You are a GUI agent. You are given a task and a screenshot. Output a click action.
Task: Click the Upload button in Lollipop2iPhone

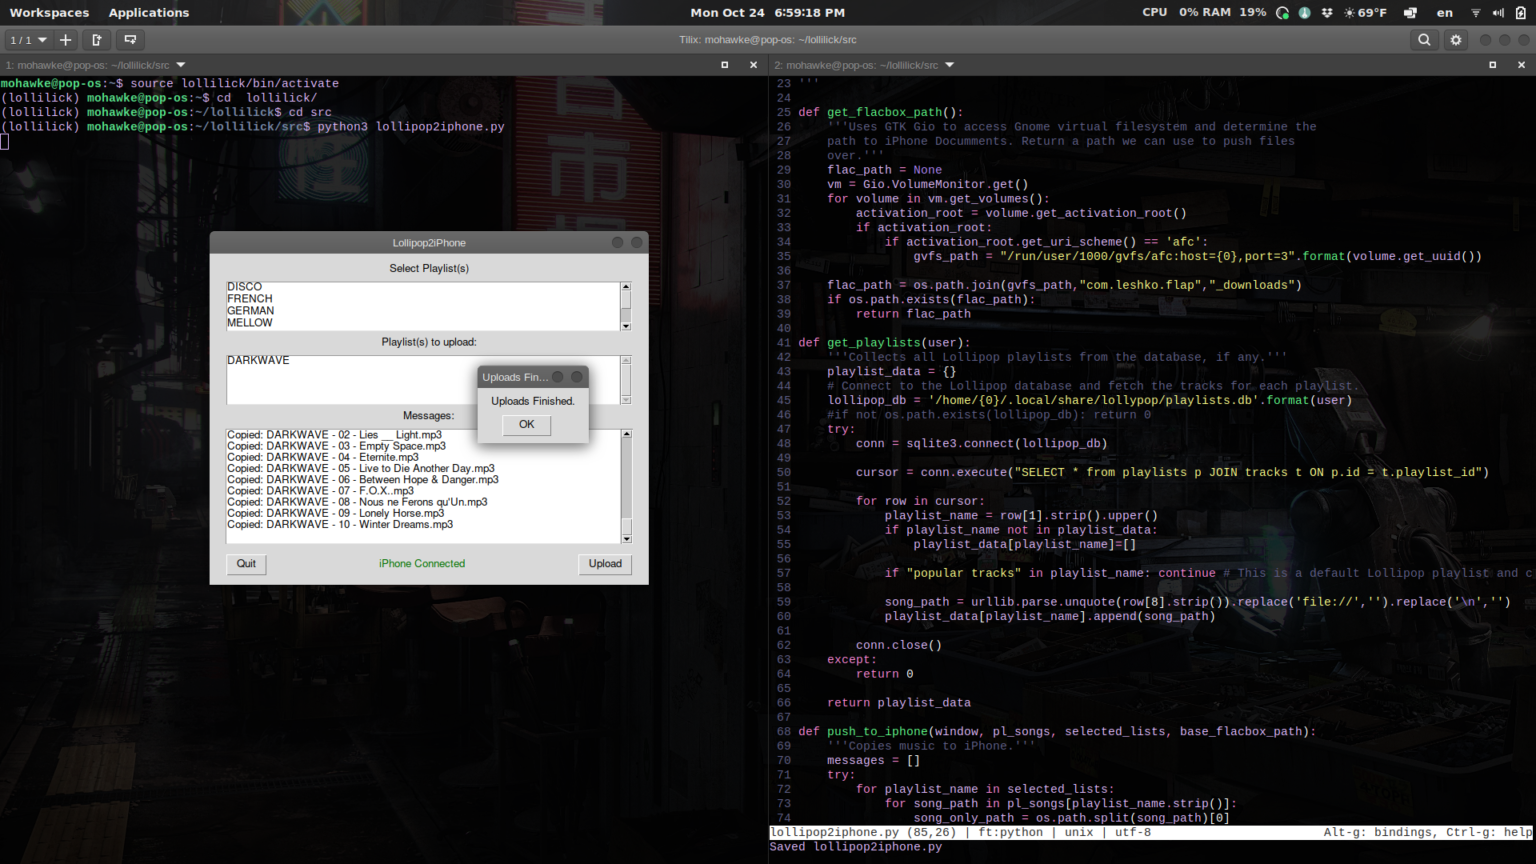pos(605,564)
